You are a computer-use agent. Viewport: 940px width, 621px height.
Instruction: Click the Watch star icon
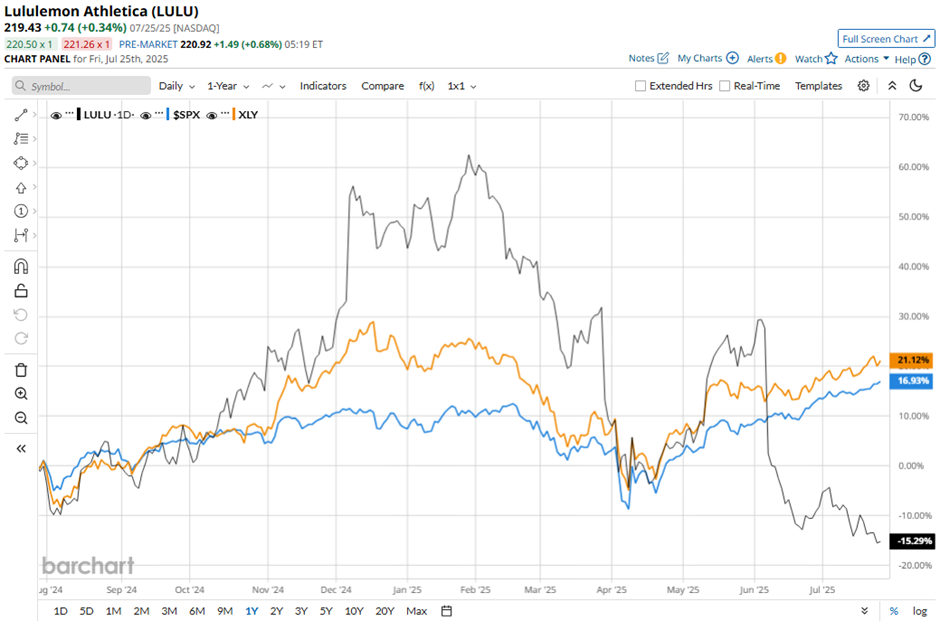pyautogui.click(x=831, y=58)
